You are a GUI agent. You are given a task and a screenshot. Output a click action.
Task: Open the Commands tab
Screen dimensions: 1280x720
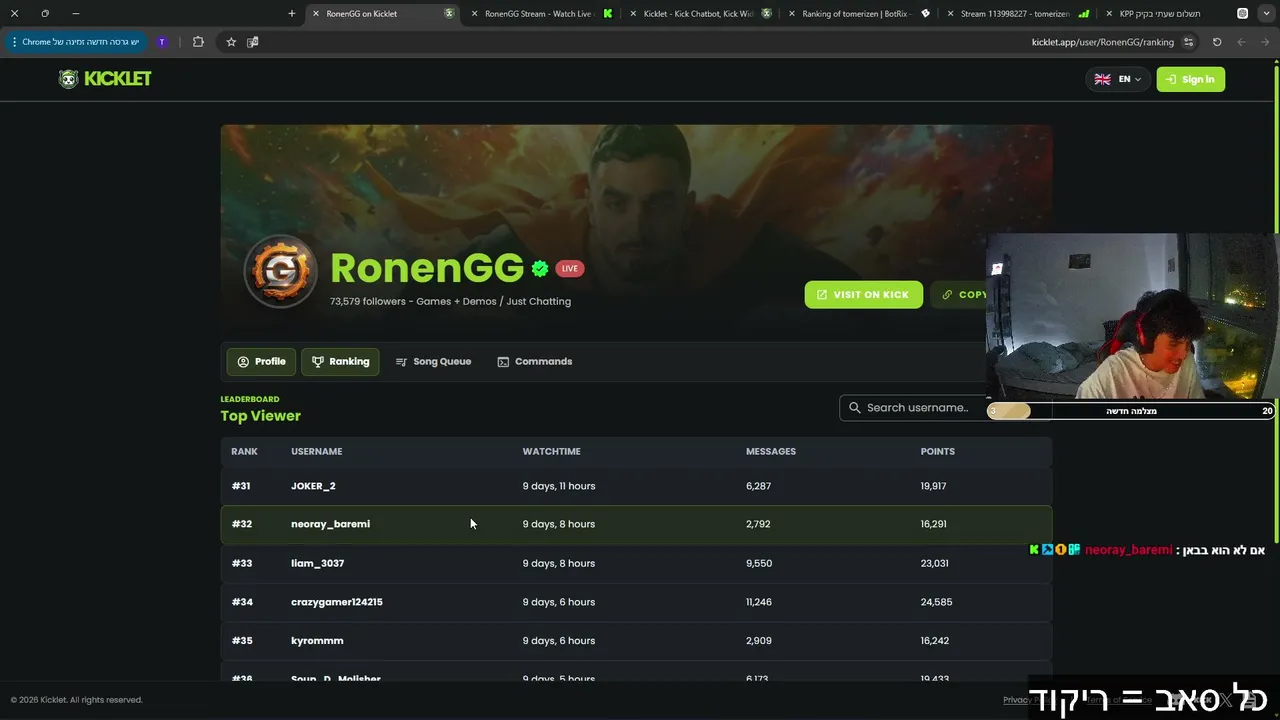click(534, 361)
